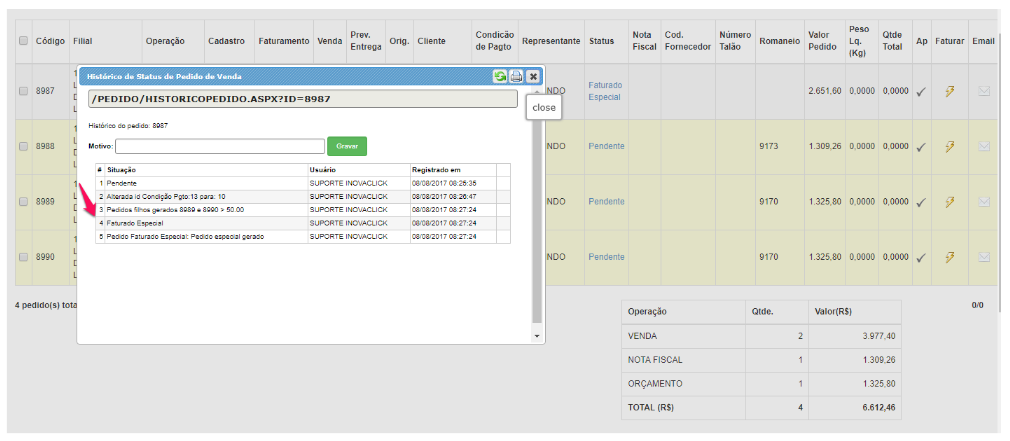This screenshot has width=1010, height=441.
Task: Click the print icon in dialog header
Action: 516,76
